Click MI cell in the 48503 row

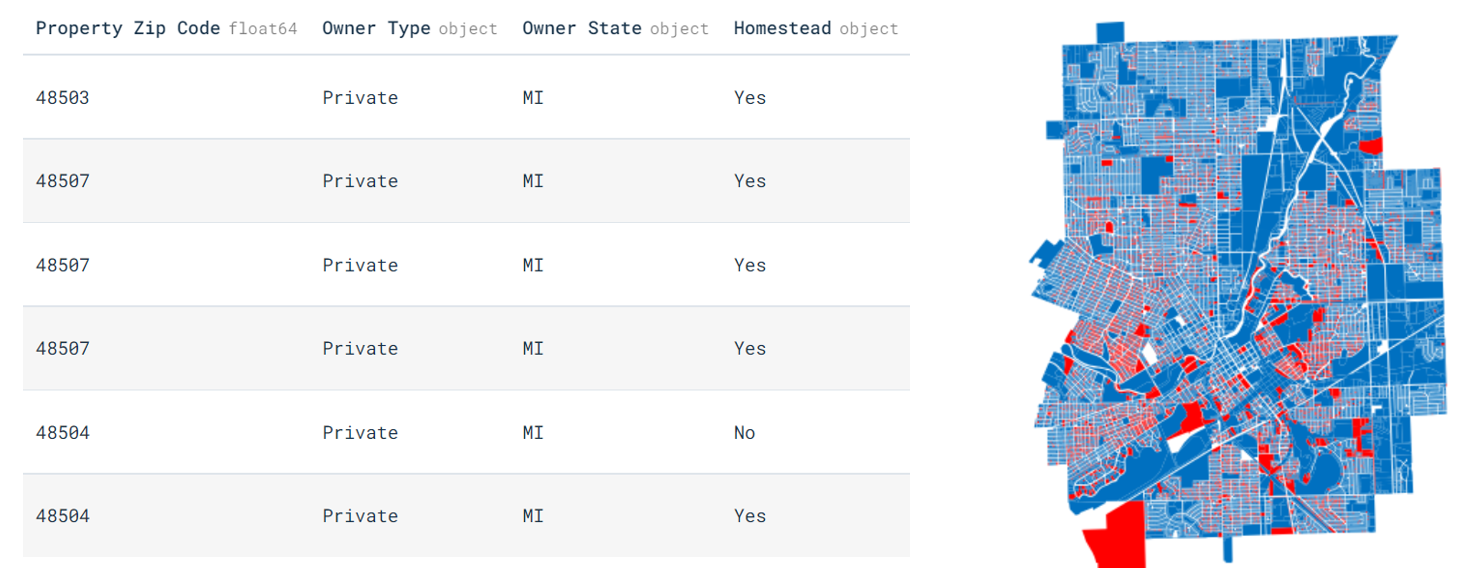click(x=533, y=97)
